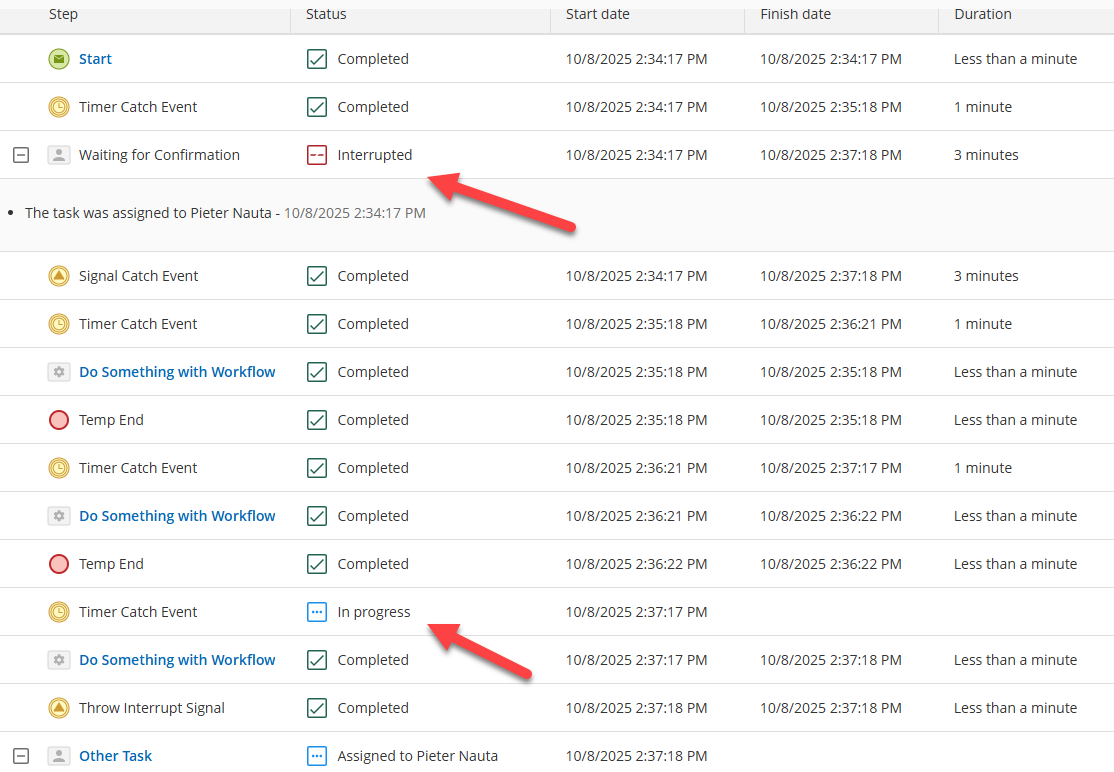Collapse the Waiting for Confirmation row details

click(21, 155)
